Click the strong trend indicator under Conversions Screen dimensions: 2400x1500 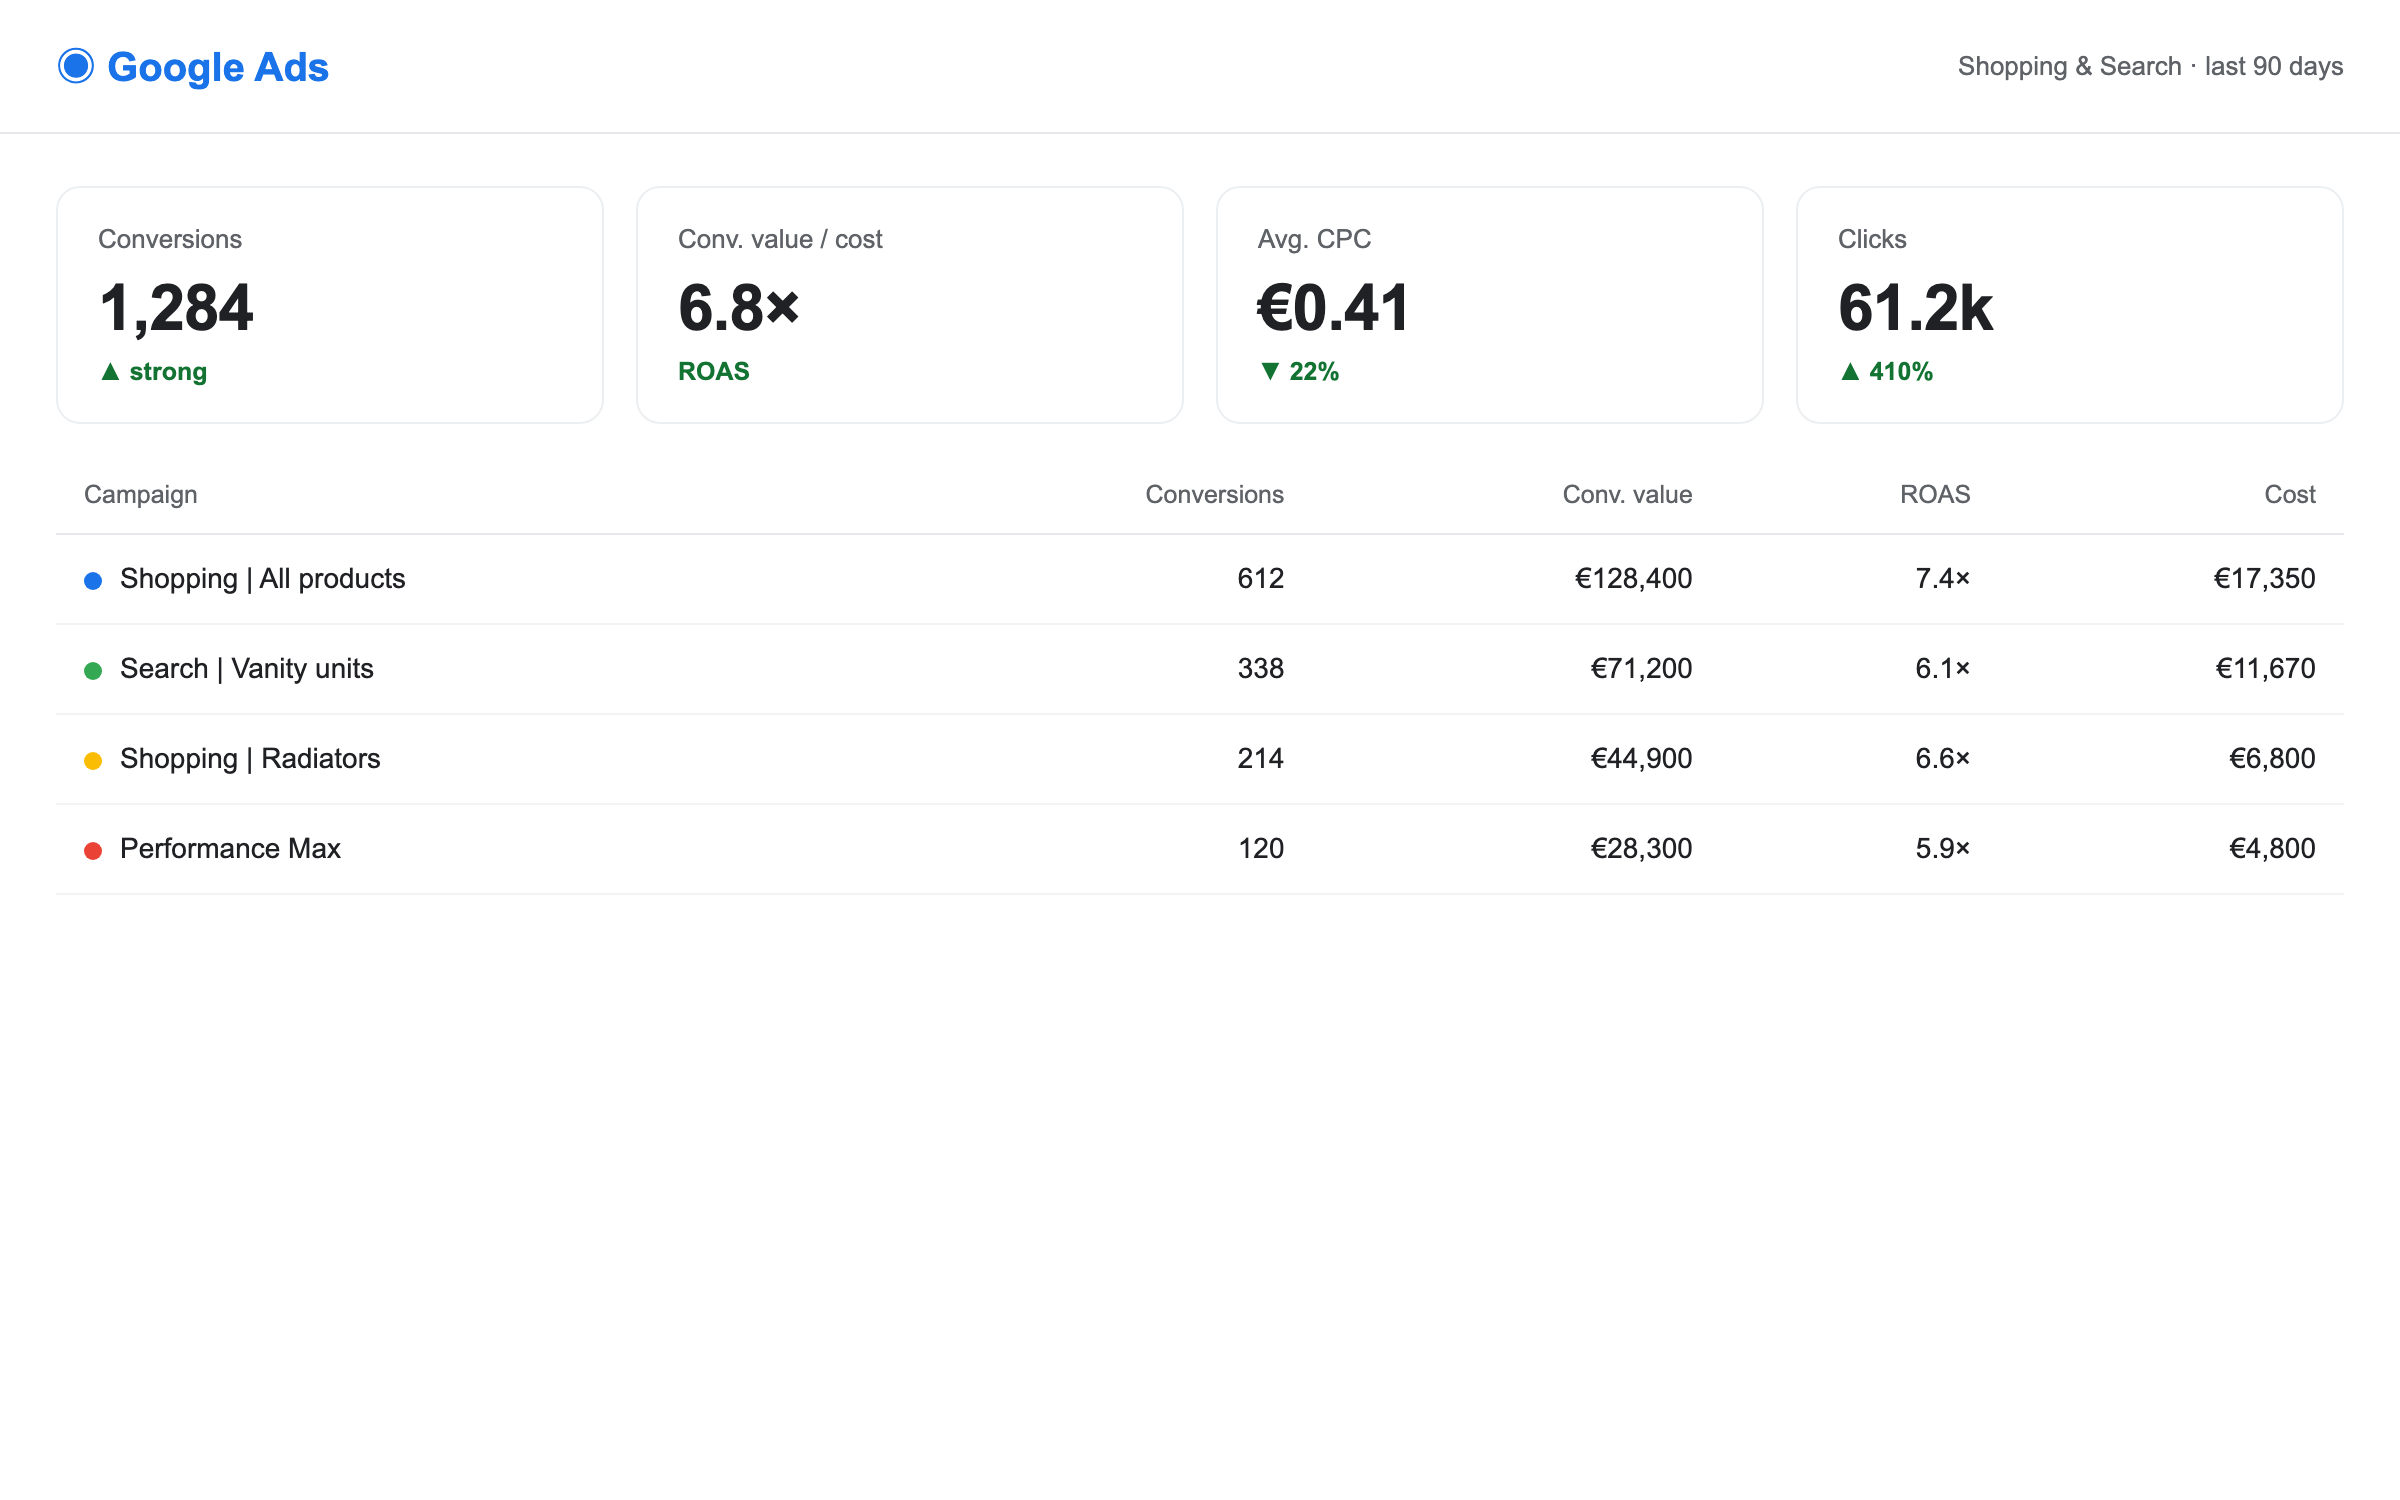point(154,371)
